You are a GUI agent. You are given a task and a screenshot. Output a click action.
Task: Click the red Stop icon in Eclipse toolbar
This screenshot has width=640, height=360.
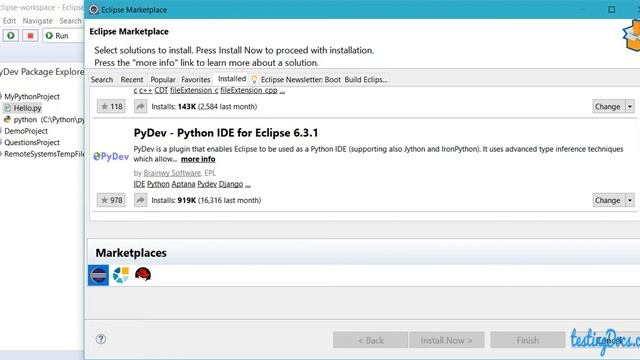point(30,36)
